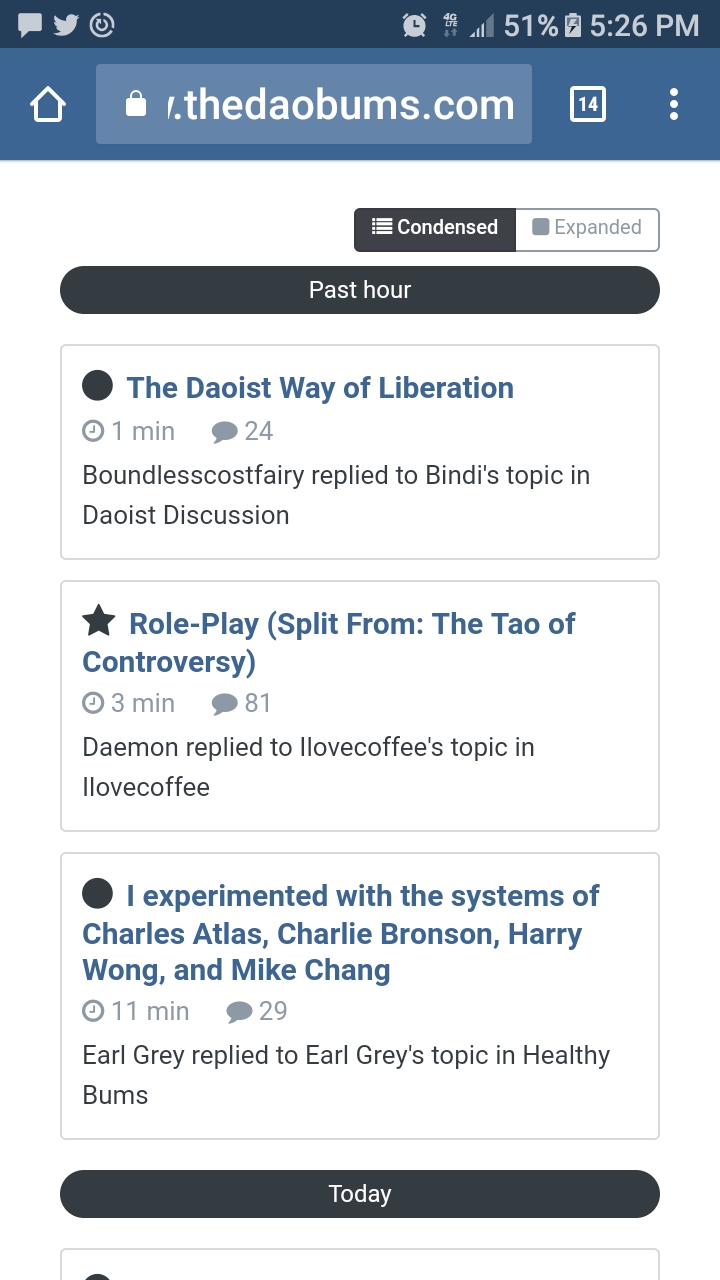The image size is (720, 1280).
Task: Switch to Condensed view
Action: (435, 228)
